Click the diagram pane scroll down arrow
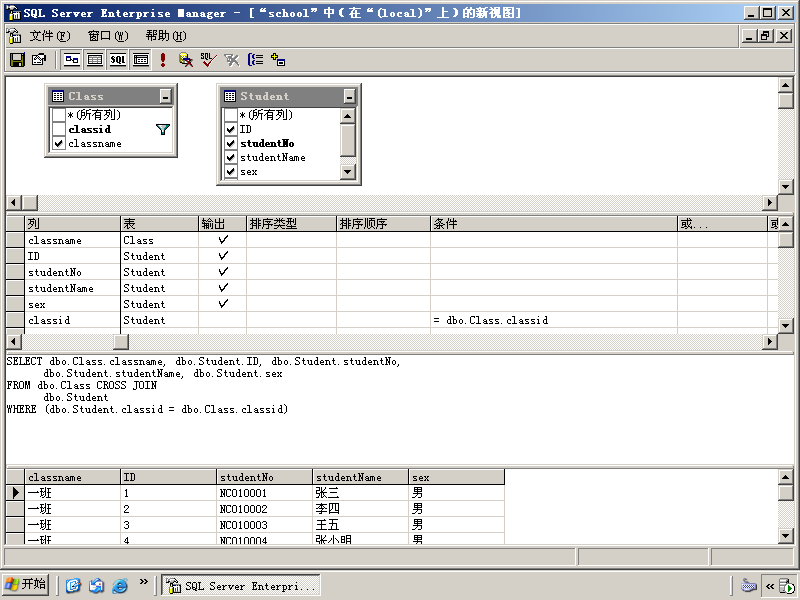This screenshot has width=800, height=600. [786, 186]
